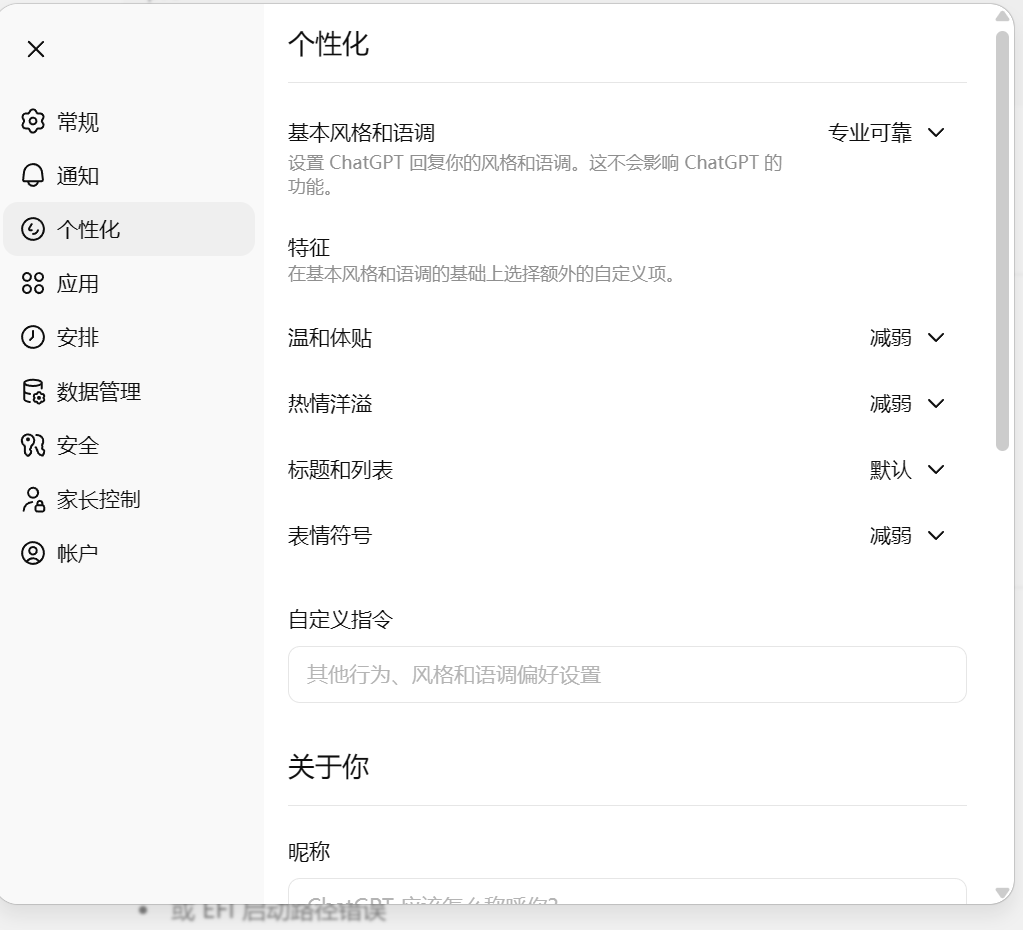Click the 昵称 input field
1023x930 pixels.
tap(627, 891)
